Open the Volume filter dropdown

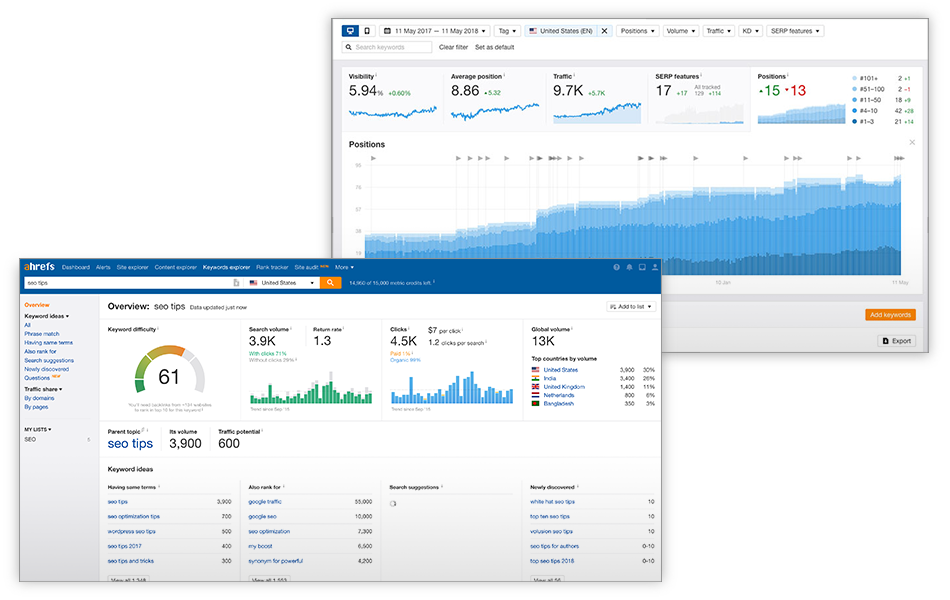pyautogui.click(x=680, y=31)
